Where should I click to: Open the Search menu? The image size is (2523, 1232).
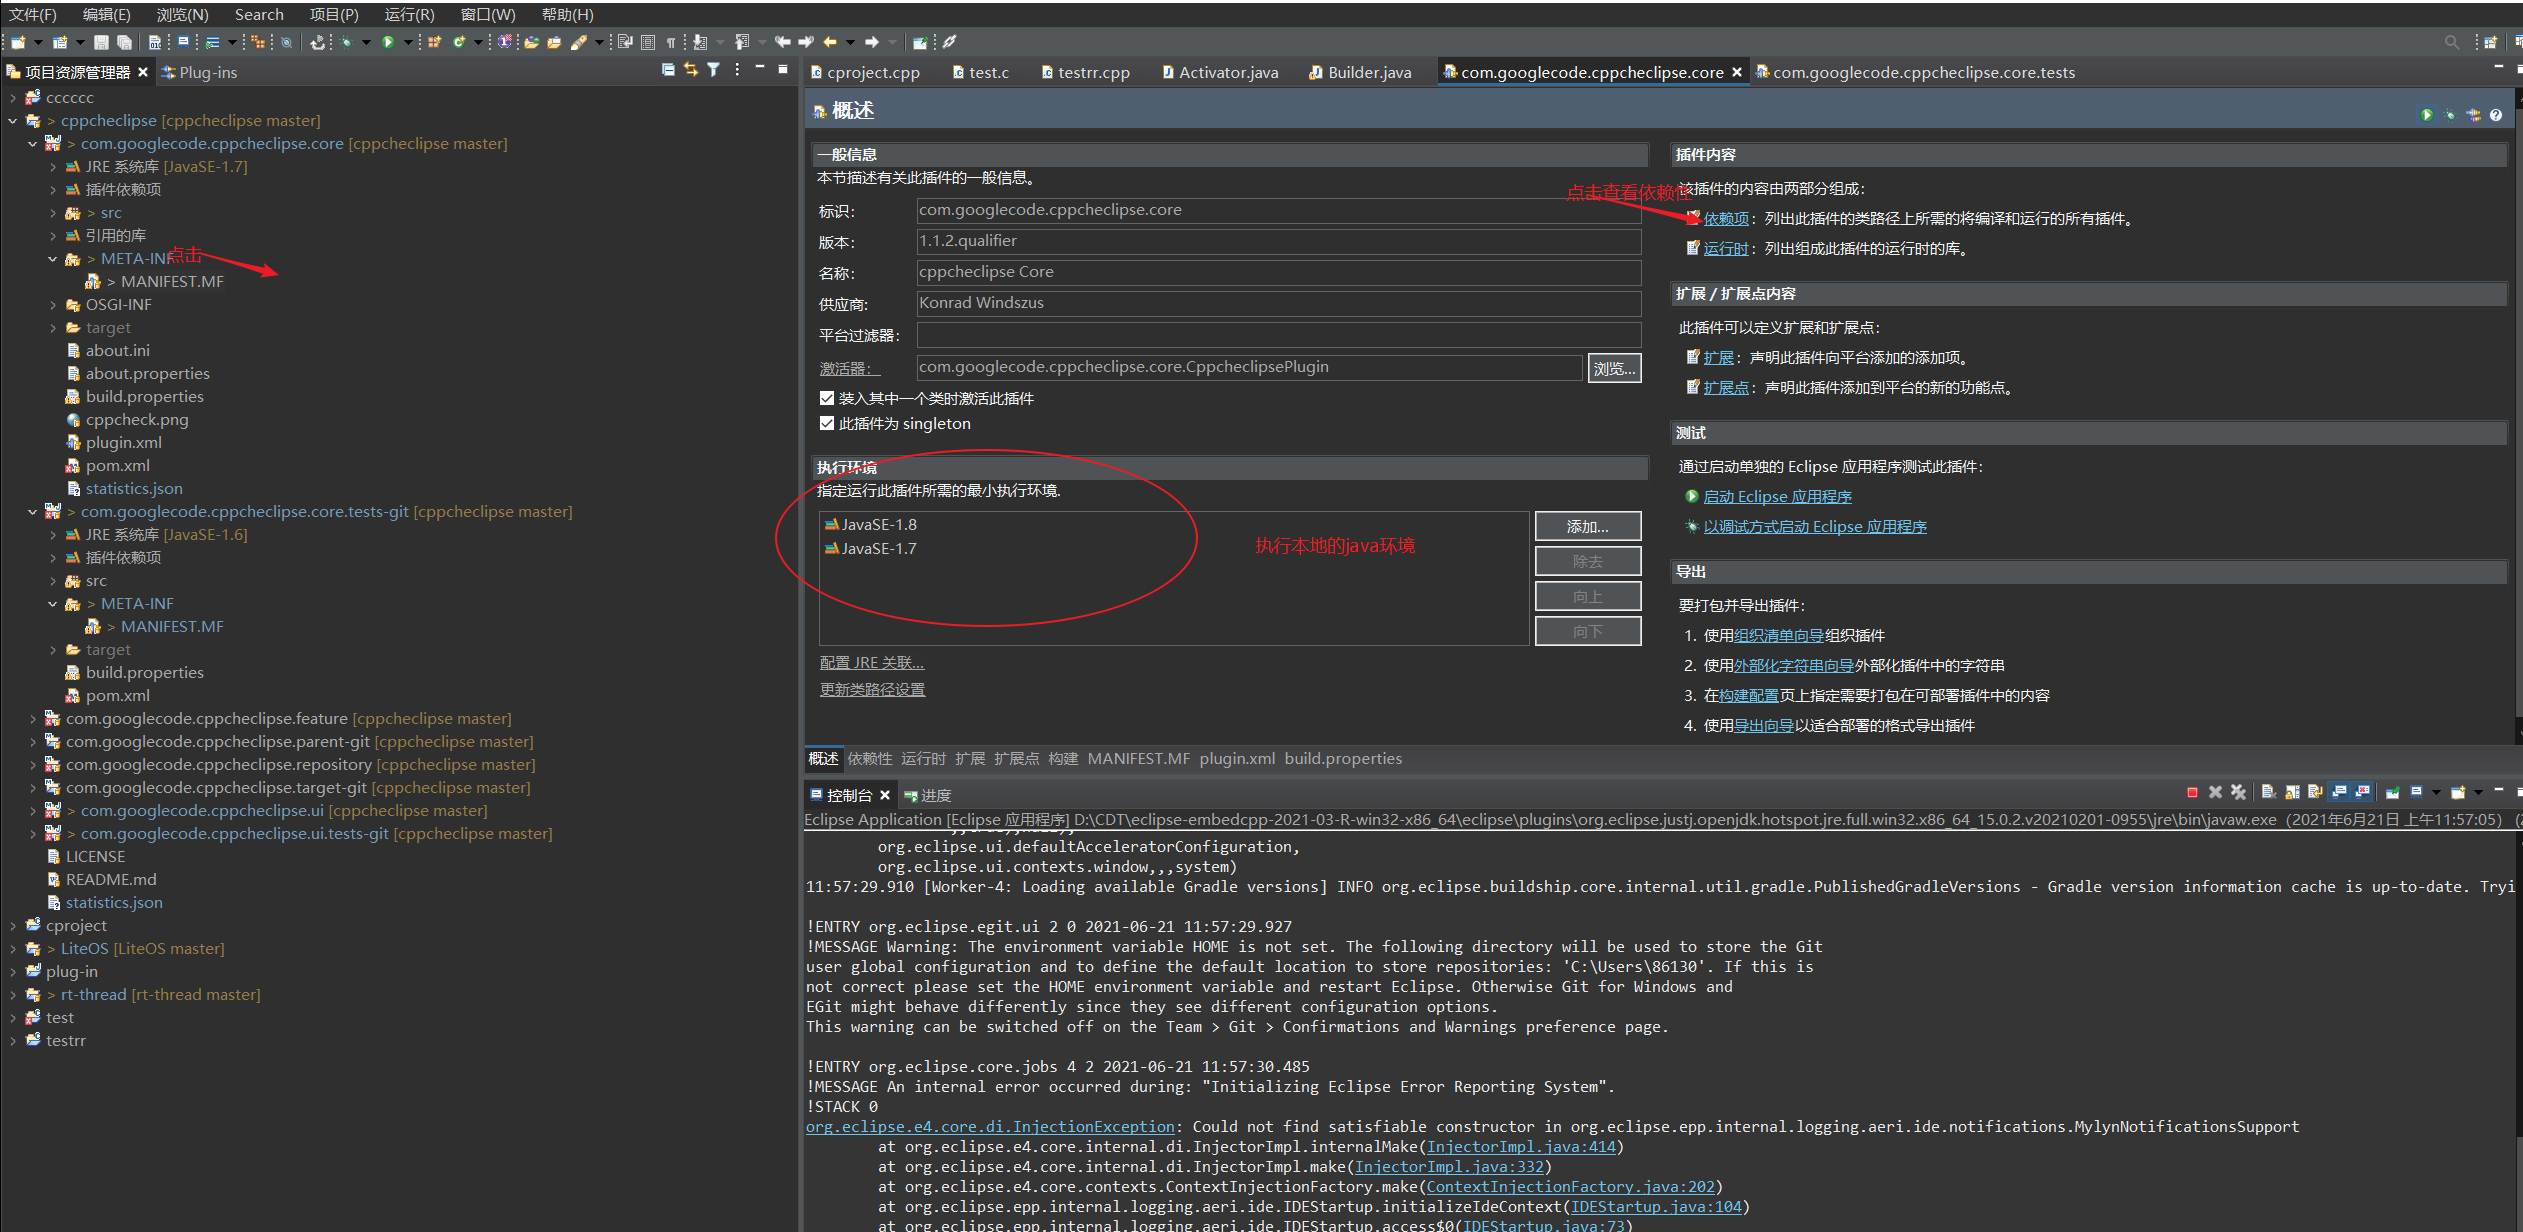pyautogui.click(x=259, y=14)
